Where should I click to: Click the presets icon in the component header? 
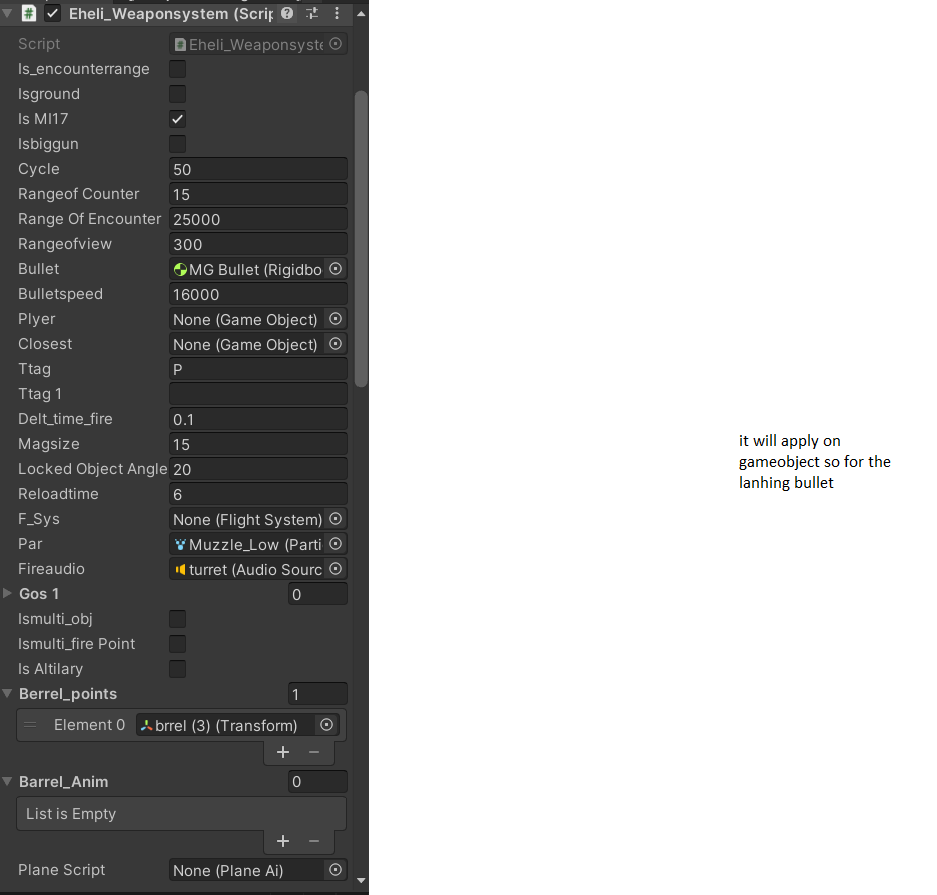coord(311,13)
